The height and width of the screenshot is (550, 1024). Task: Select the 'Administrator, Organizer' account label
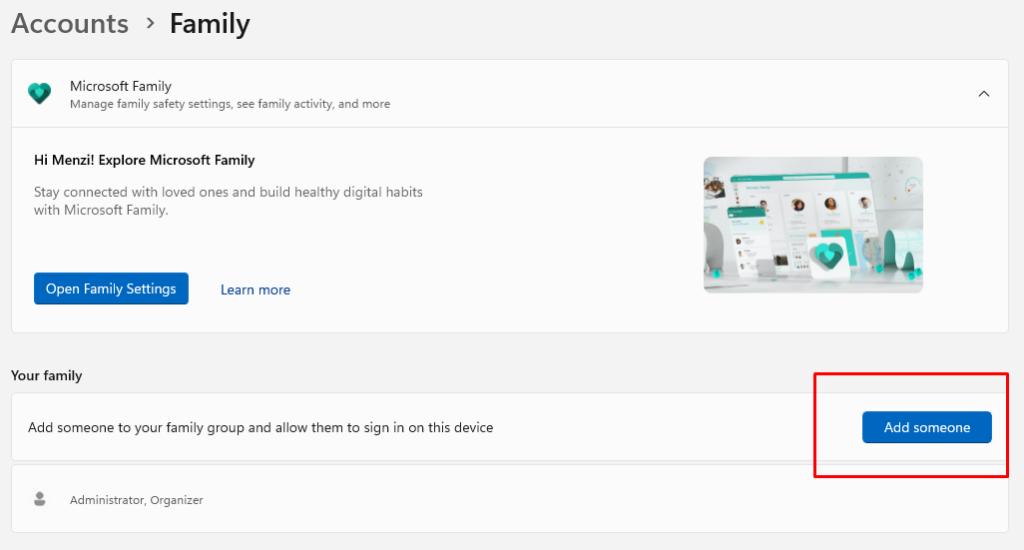coord(136,499)
